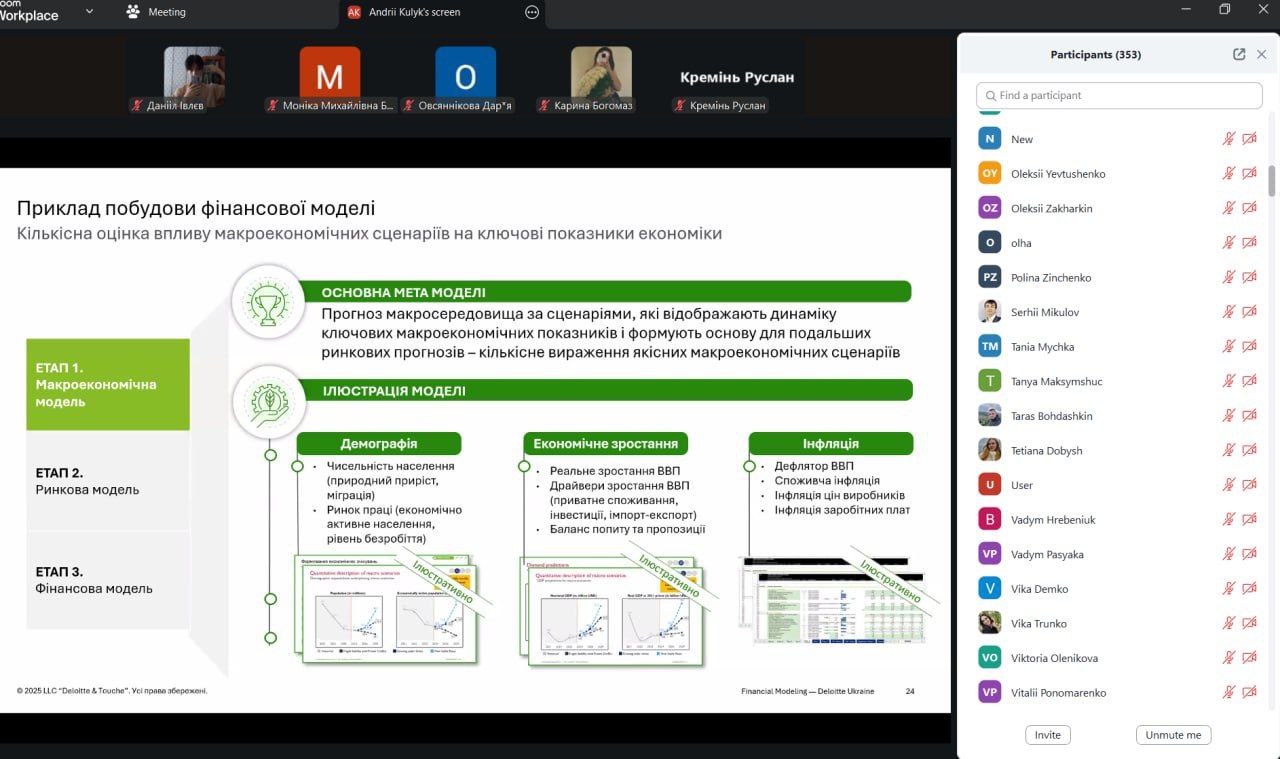Toggle microphone icon for participant New
Viewport: 1280px width, 759px height.
[x=1229, y=139]
